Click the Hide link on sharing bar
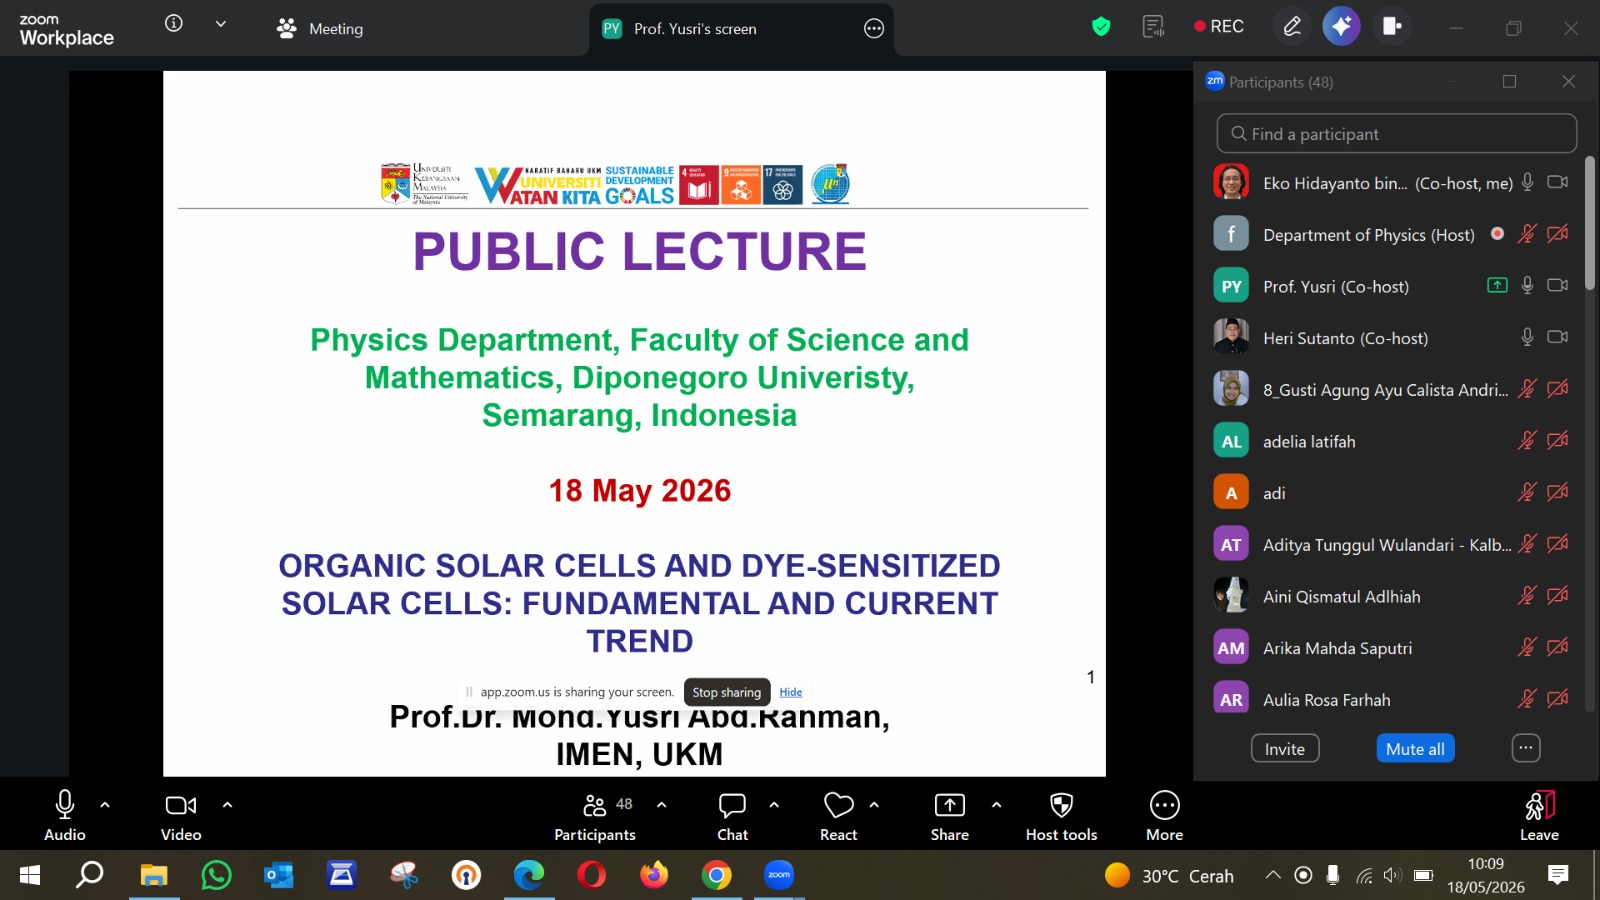The height and width of the screenshot is (900, 1600). pos(791,692)
